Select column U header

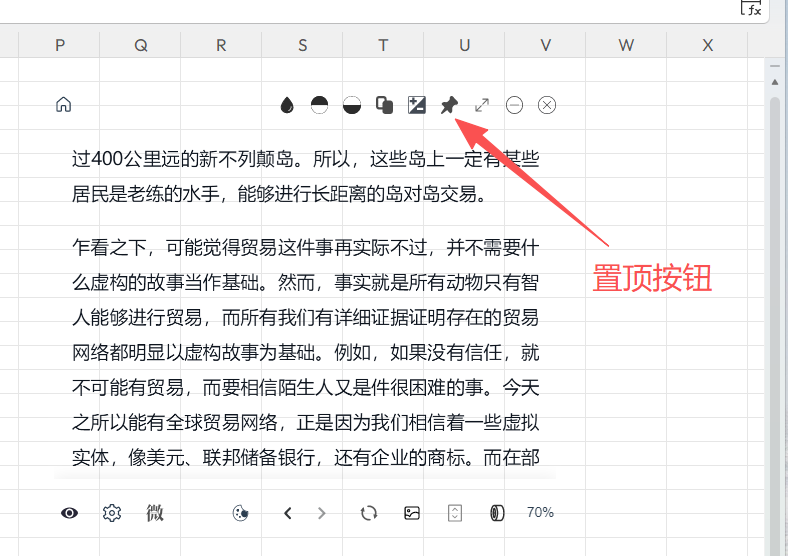click(464, 45)
